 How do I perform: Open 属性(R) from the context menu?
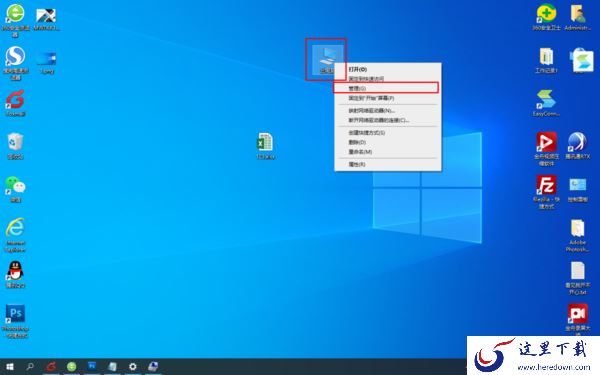point(387,164)
